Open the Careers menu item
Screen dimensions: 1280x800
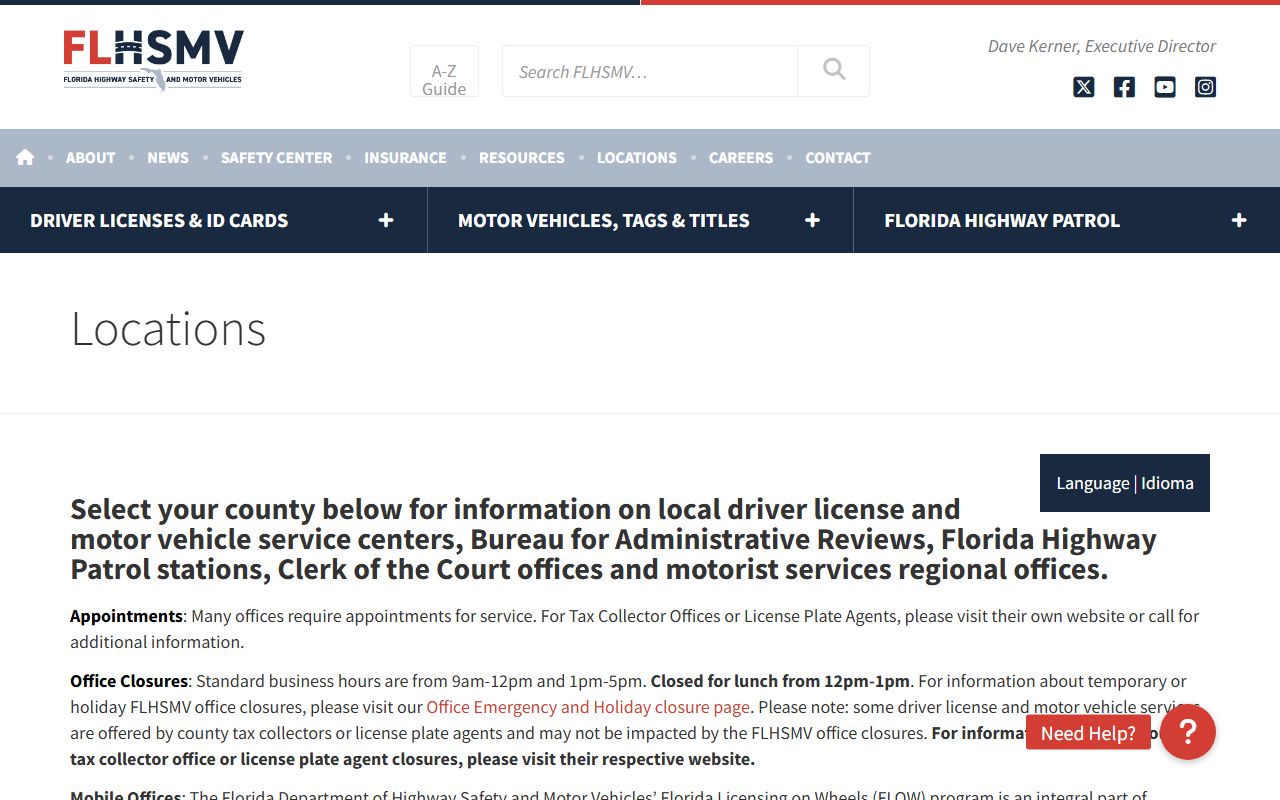pos(741,157)
